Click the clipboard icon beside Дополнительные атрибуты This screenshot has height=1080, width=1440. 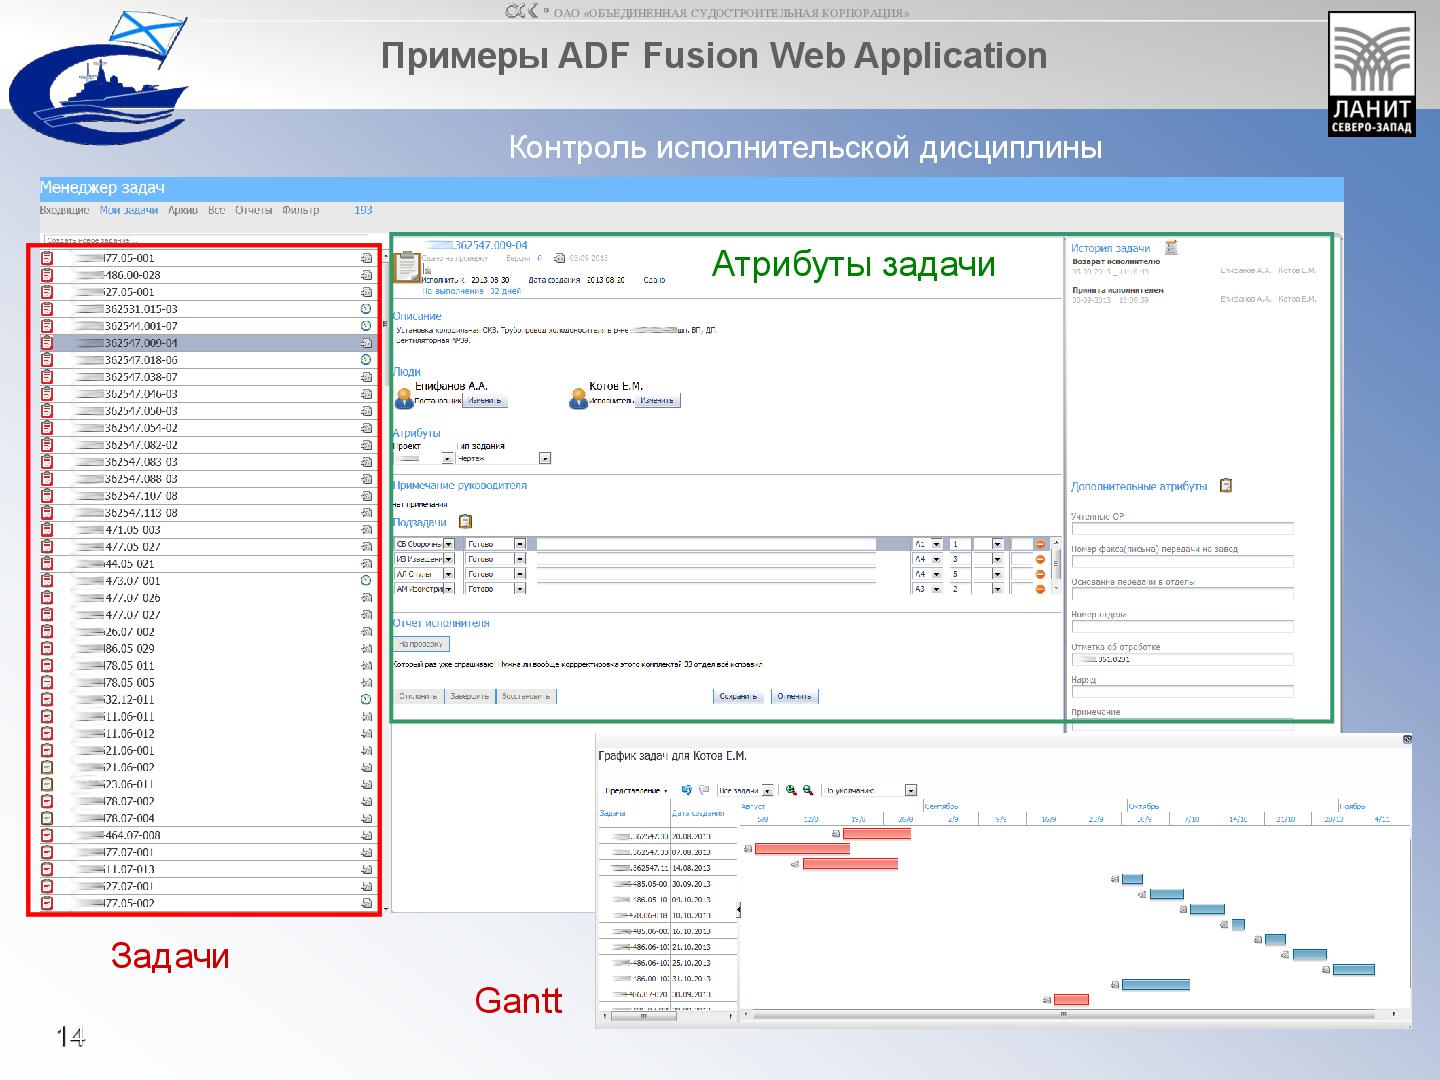pos(1228,485)
